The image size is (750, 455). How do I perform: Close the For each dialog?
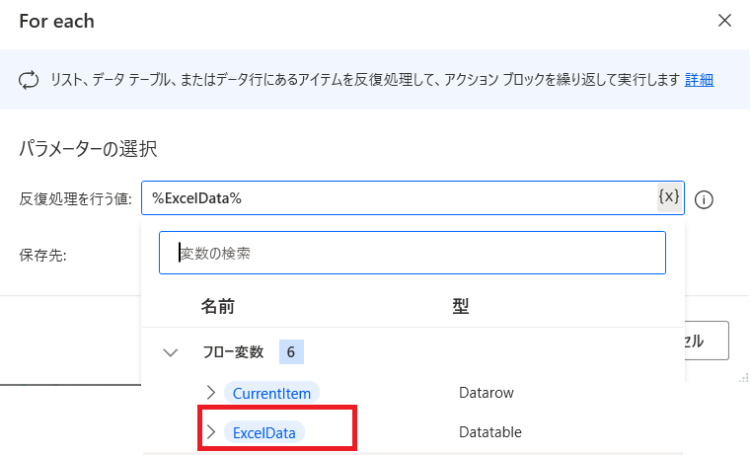pyautogui.click(x=725, y=21)
